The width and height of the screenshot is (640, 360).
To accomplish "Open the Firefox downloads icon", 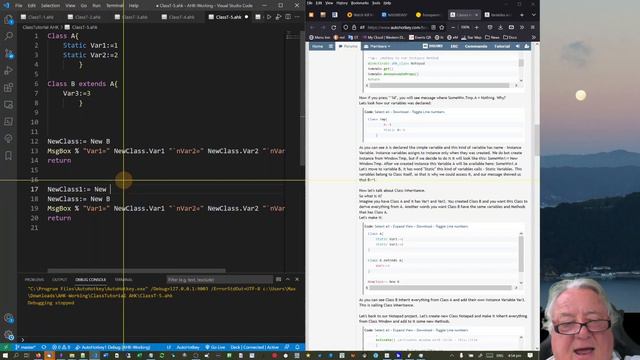I will 500,27.
